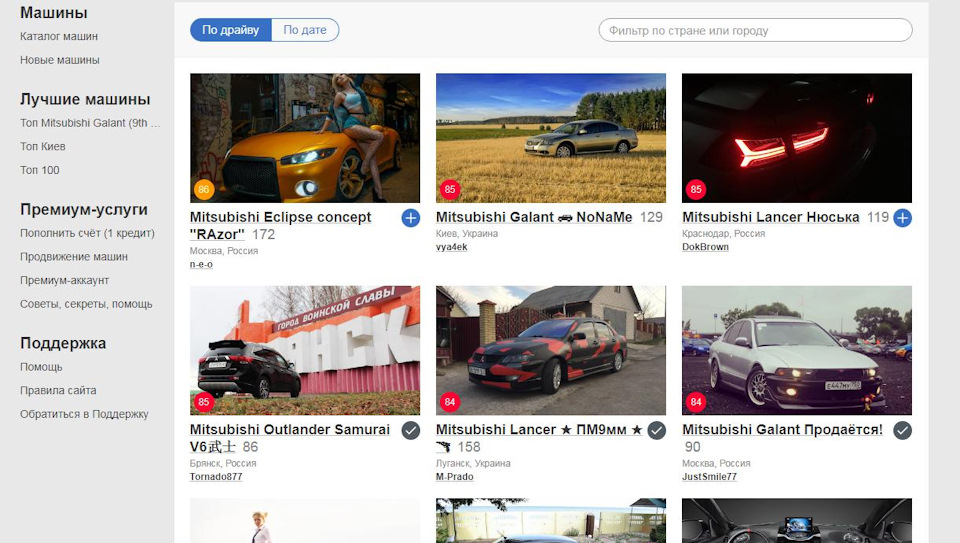The width and height of the screenshot is (960, 543).
Task: Click the 129 count beside Galant NoNaMe
Action: pos(651,217)
